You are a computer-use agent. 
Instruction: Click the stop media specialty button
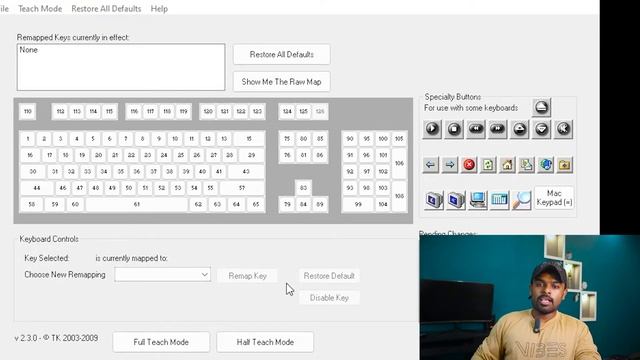coord(454,129)
